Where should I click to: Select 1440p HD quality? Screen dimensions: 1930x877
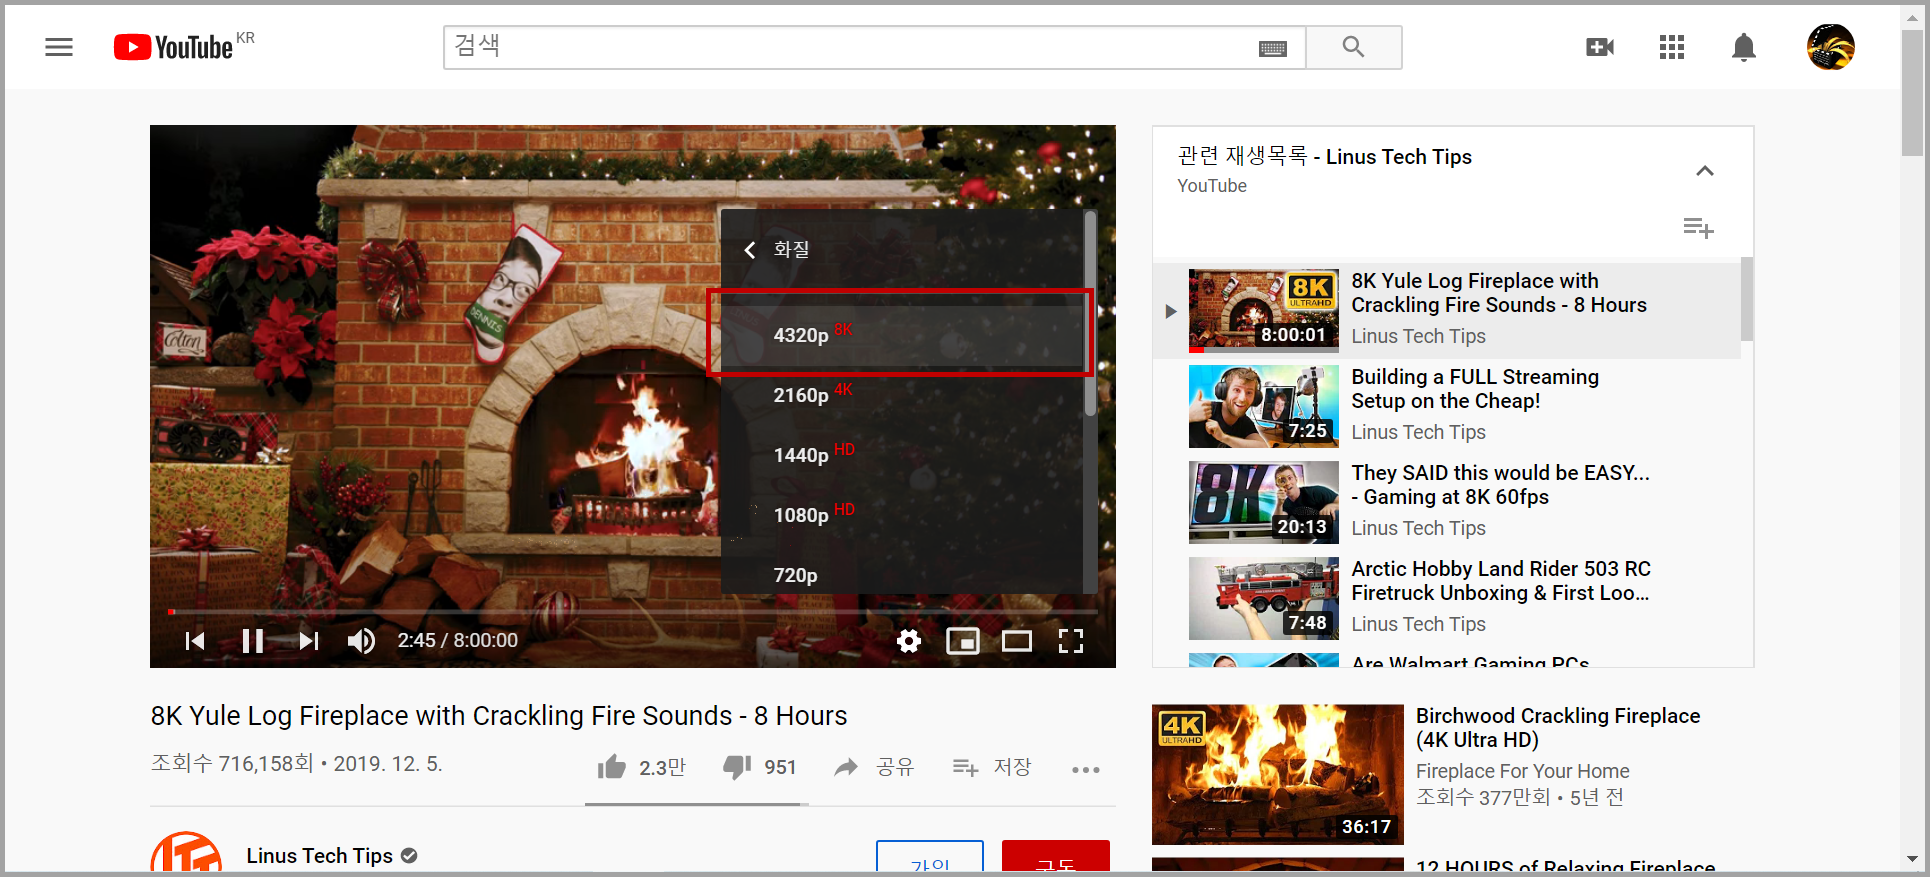pyautogui.click(x=901, y=455)
